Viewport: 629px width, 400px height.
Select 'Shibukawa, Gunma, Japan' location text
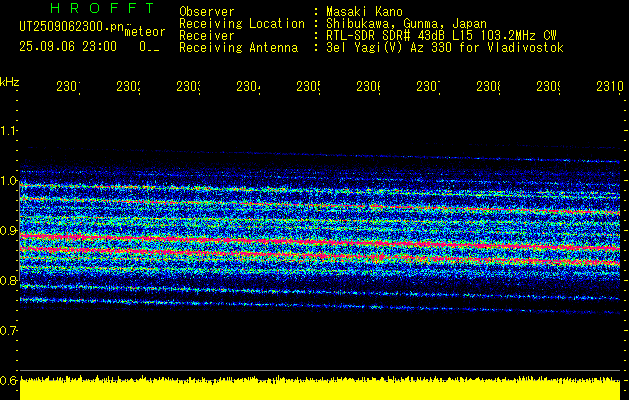coord(406,24)
